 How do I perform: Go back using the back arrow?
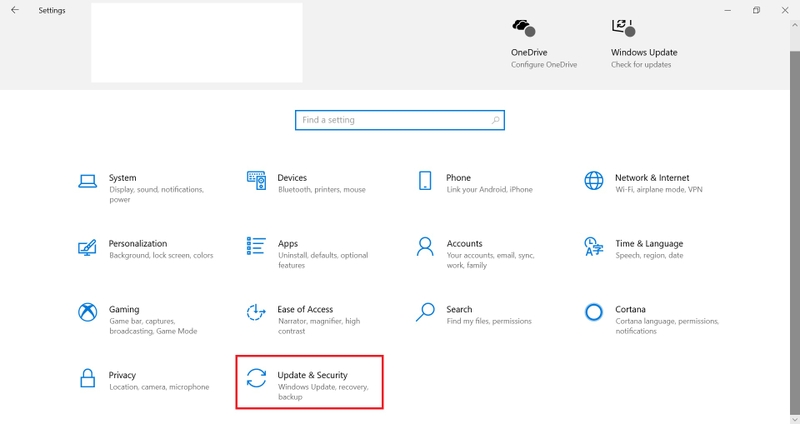pos(15,10)
